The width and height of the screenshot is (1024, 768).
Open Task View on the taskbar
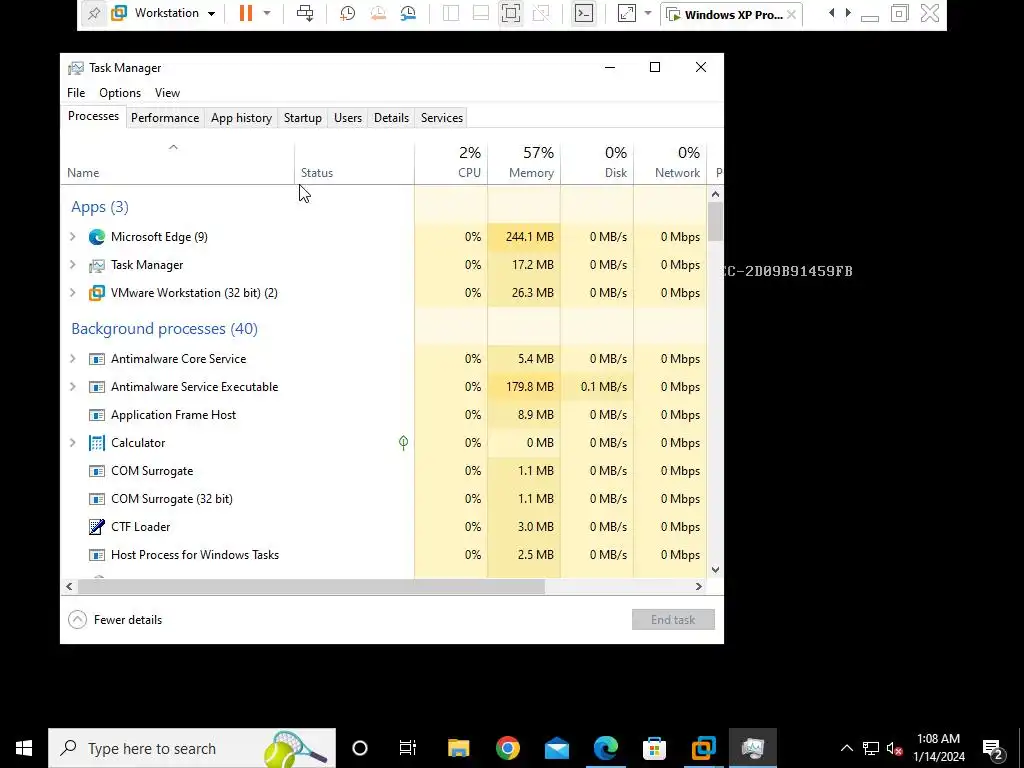coord(408,748)
